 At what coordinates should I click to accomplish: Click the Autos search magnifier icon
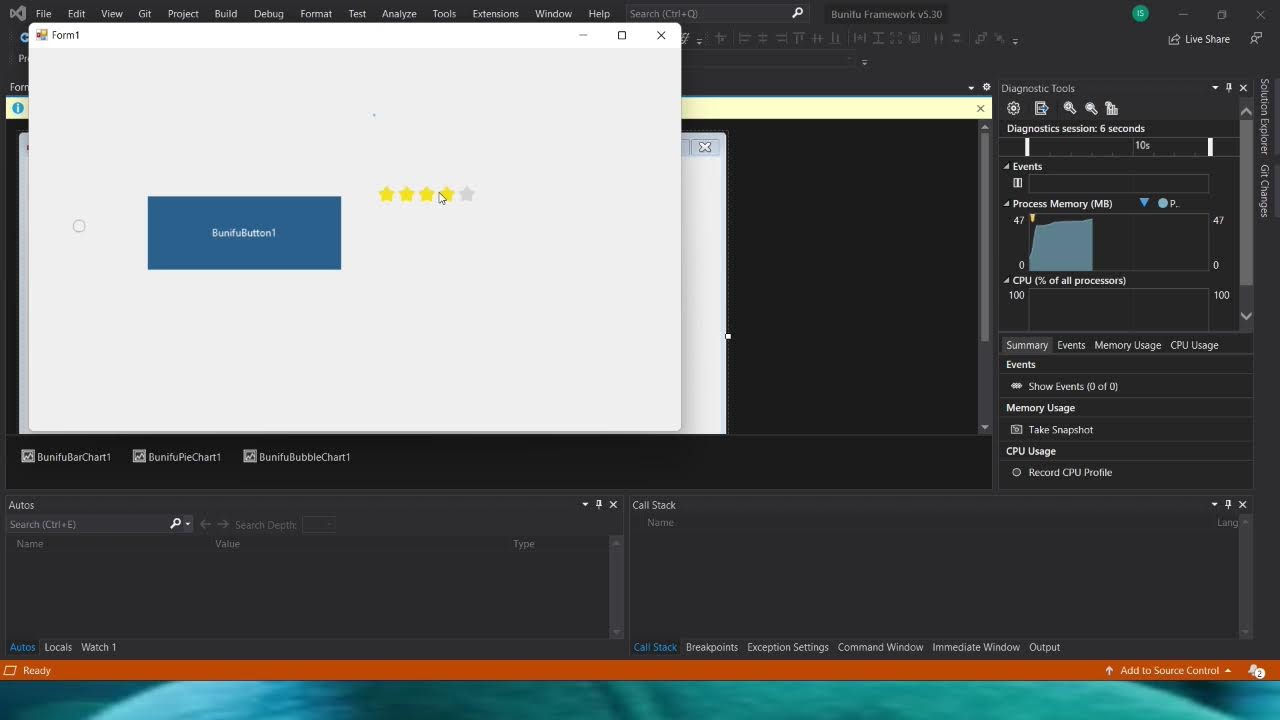176,524
